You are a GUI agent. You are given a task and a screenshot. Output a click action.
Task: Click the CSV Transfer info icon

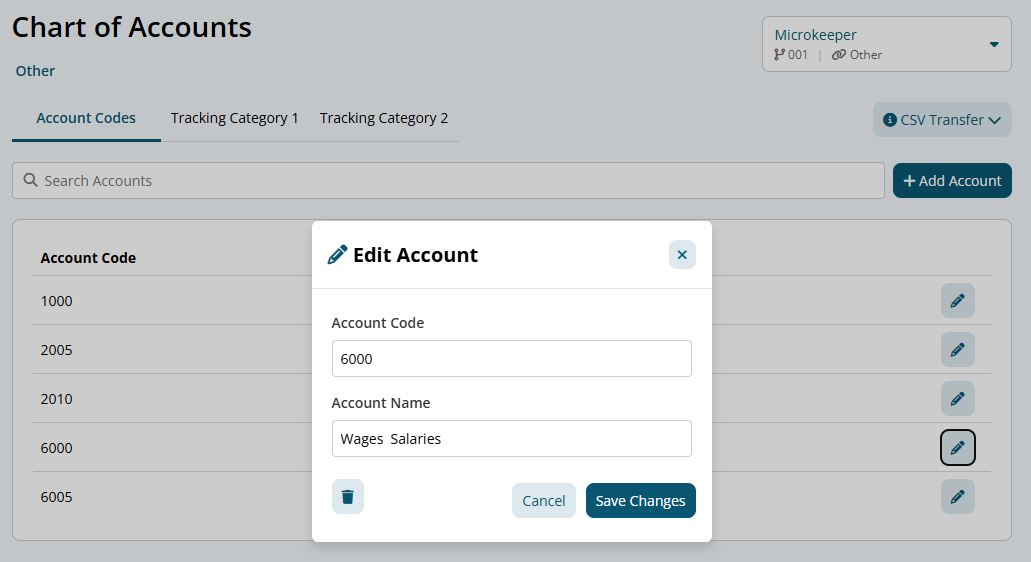point(889,120)
